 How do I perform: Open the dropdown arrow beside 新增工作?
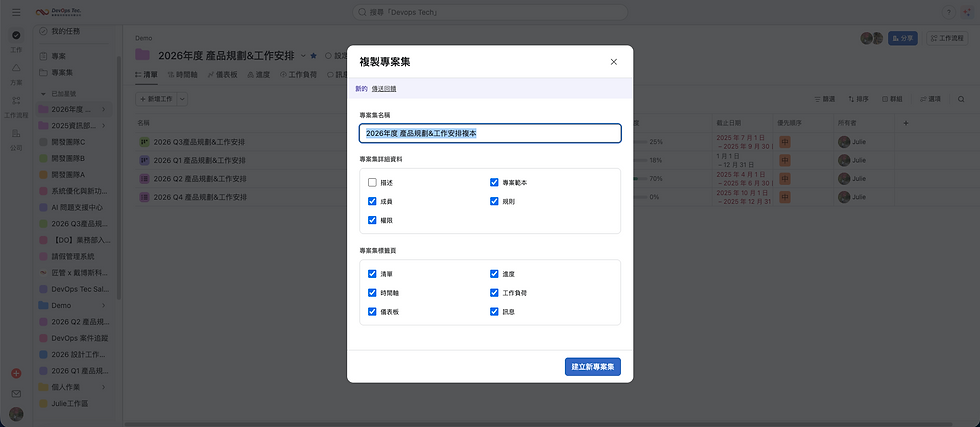click(x=182, y=99)
